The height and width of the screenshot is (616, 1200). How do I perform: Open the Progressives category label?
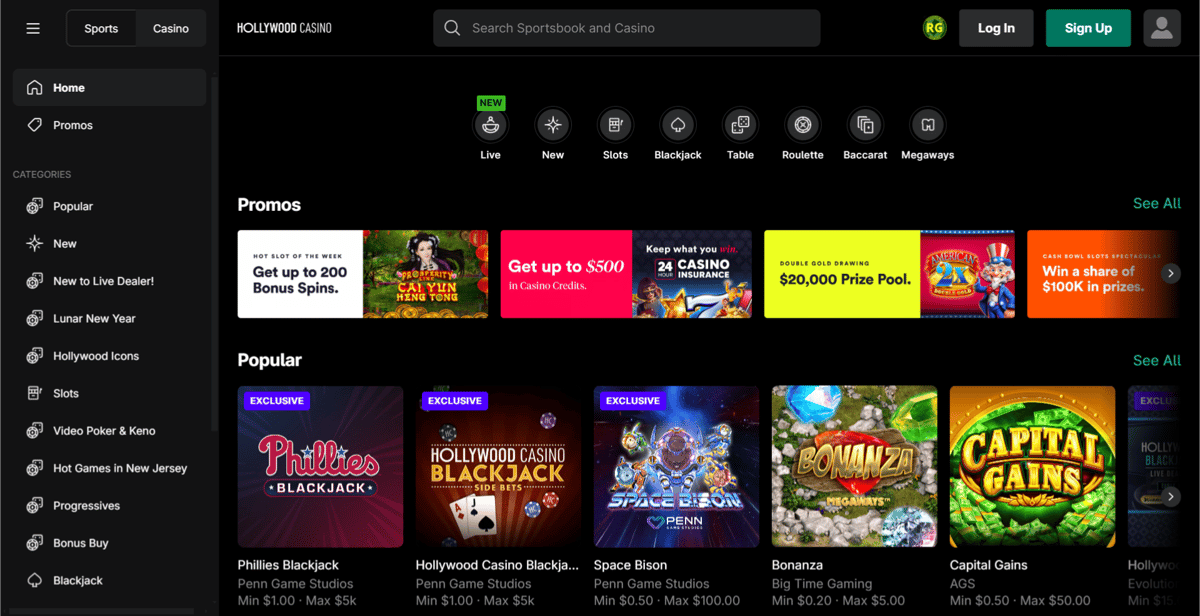(86, 506)
